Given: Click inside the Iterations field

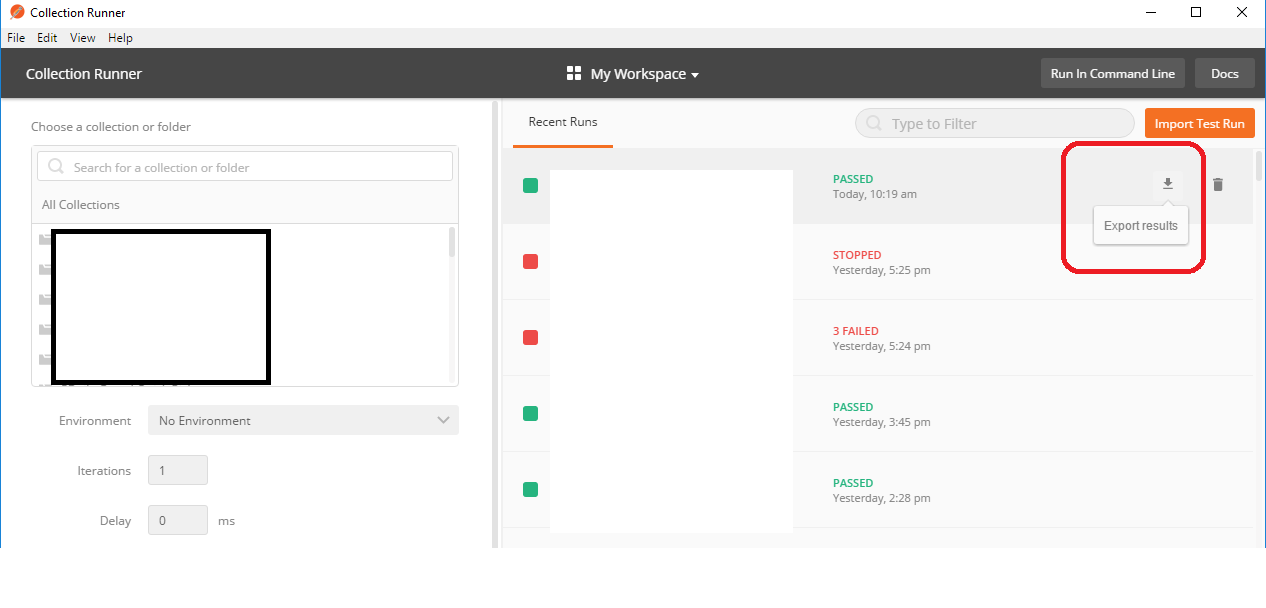Looking at the screenshot, I should coord(177,470).
